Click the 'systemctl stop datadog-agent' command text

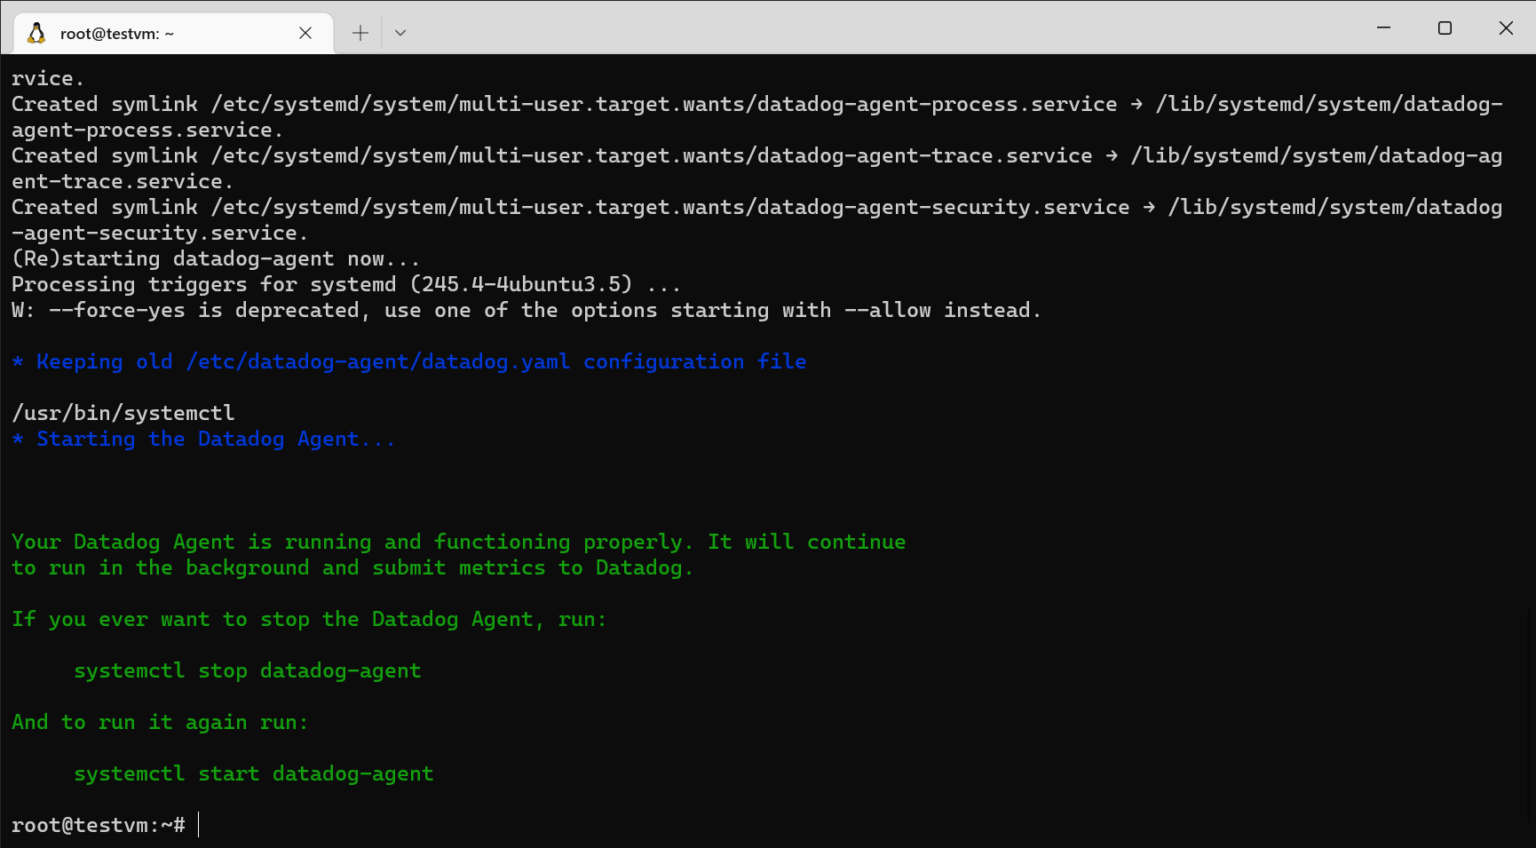(x=247, y=671)
